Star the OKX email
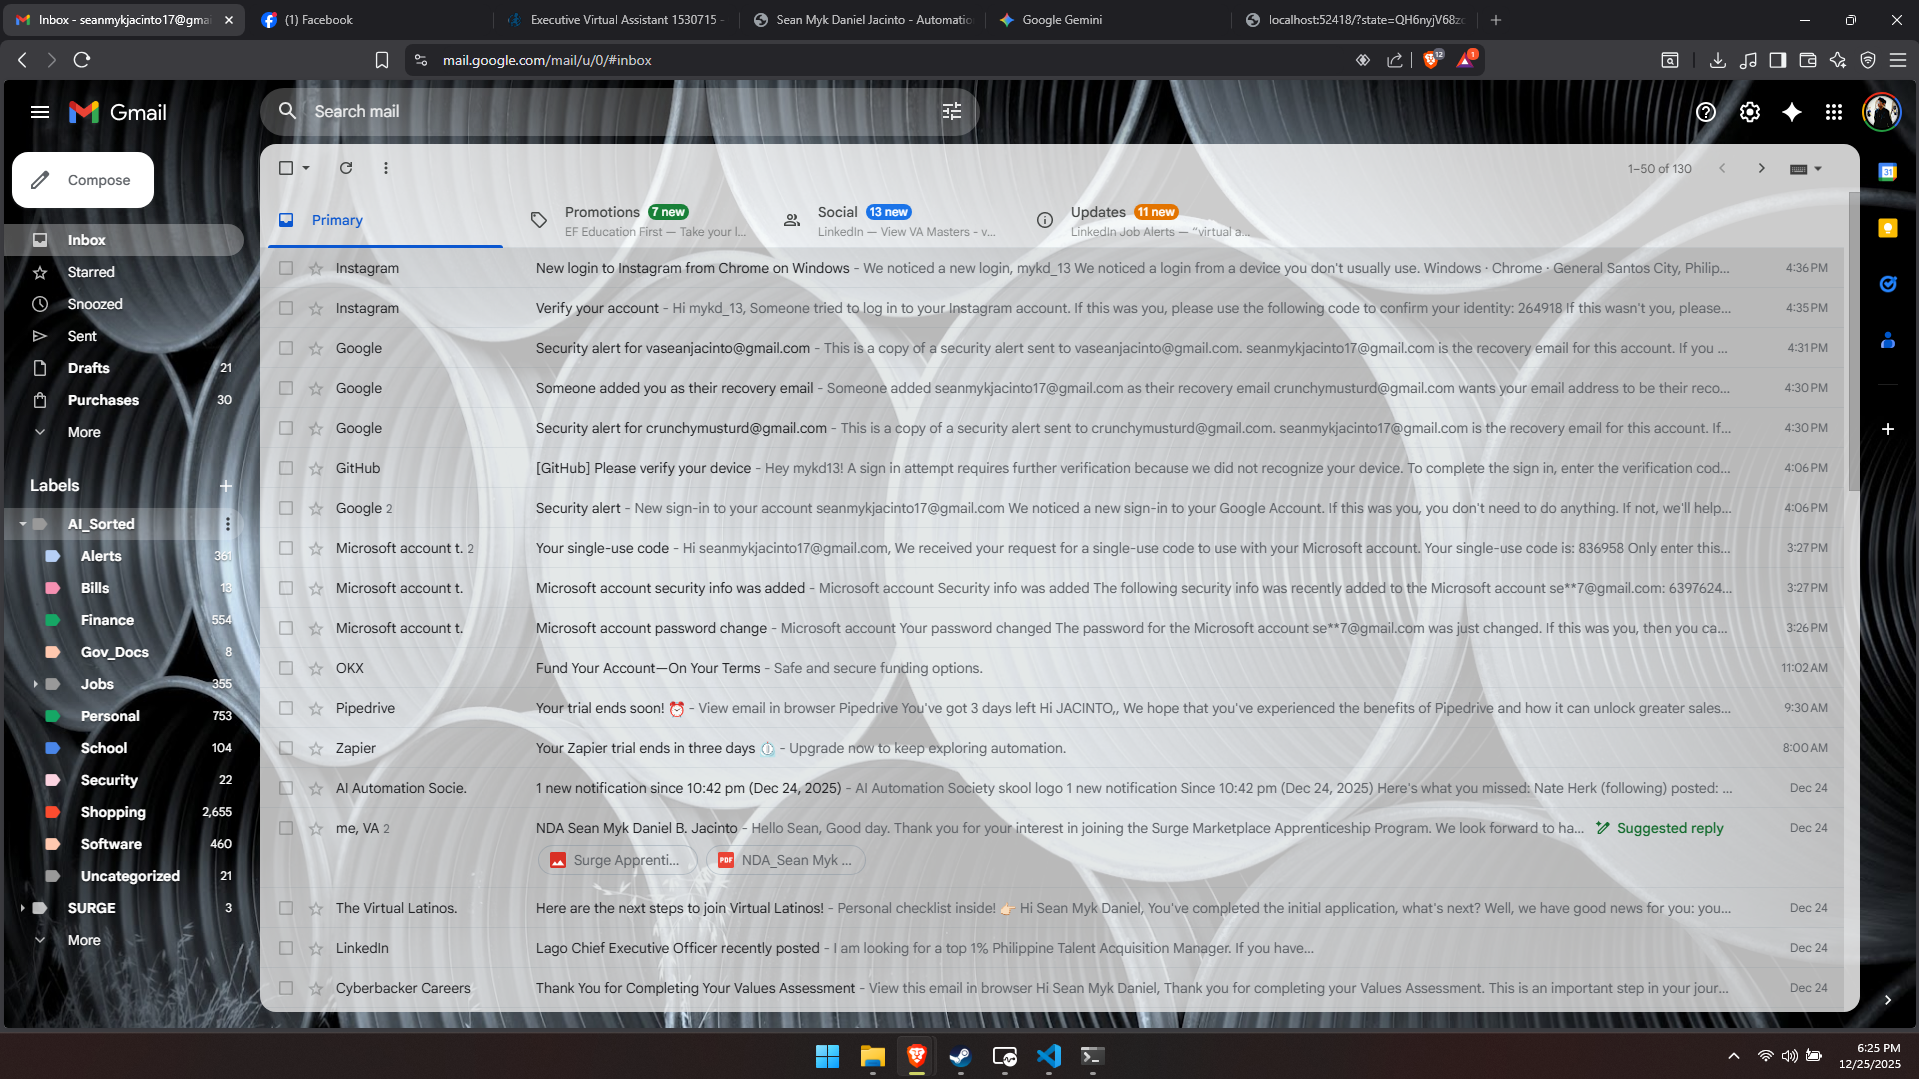Viewport: 1919px width, 1079px height. tap(316, 668)
